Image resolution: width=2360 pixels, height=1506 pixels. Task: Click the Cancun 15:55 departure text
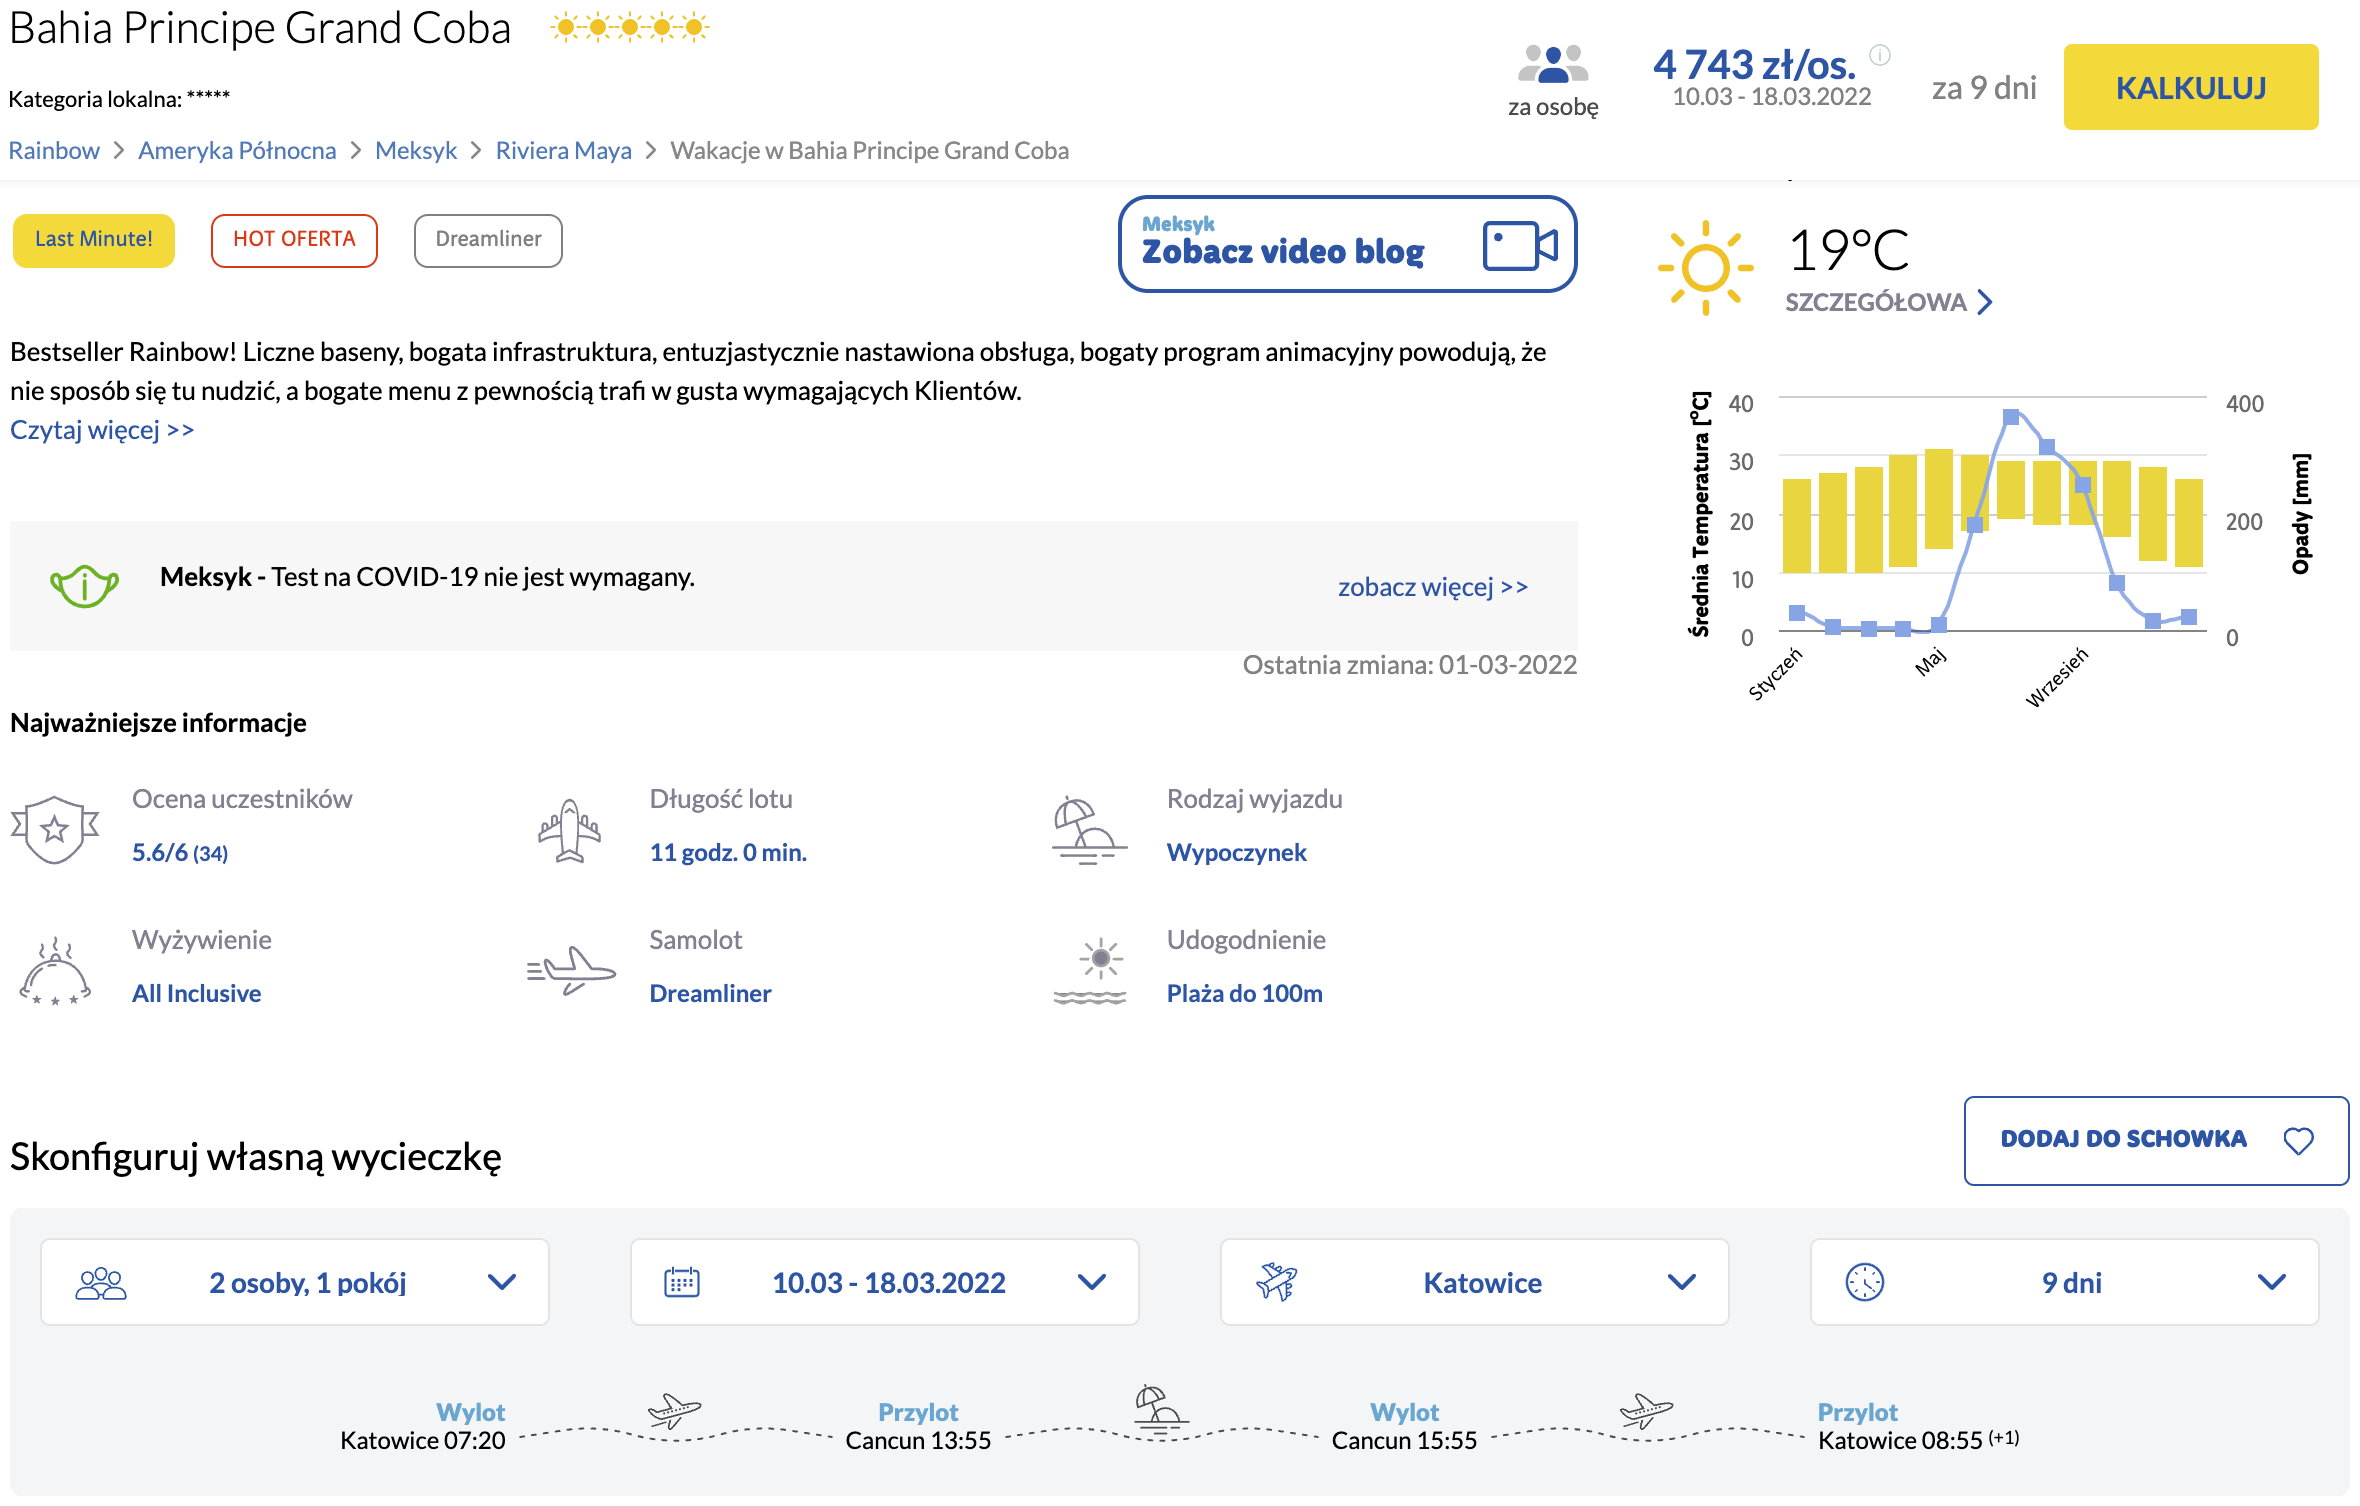pos(1404,1441)
